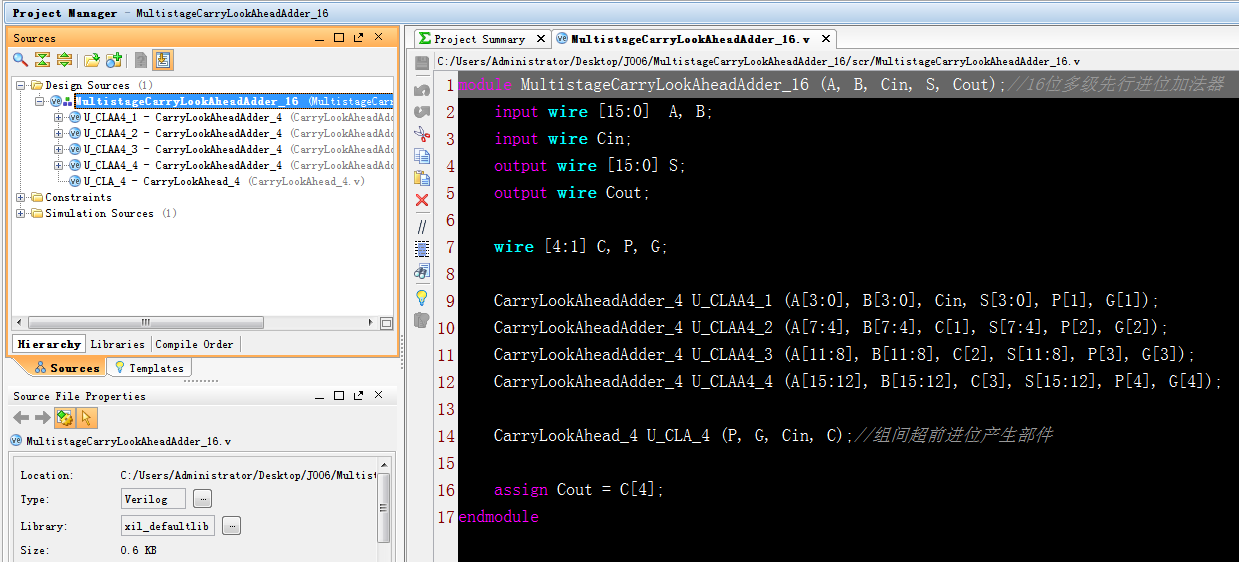Viewport: 1239px width, 562px height.
Task: Click the file path text above the editor
Action: point(758,61)
